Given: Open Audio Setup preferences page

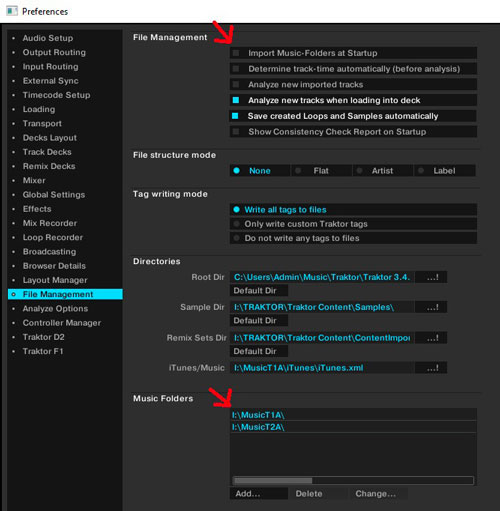Looking at the screenshot, I should click(x=48, y=38).
